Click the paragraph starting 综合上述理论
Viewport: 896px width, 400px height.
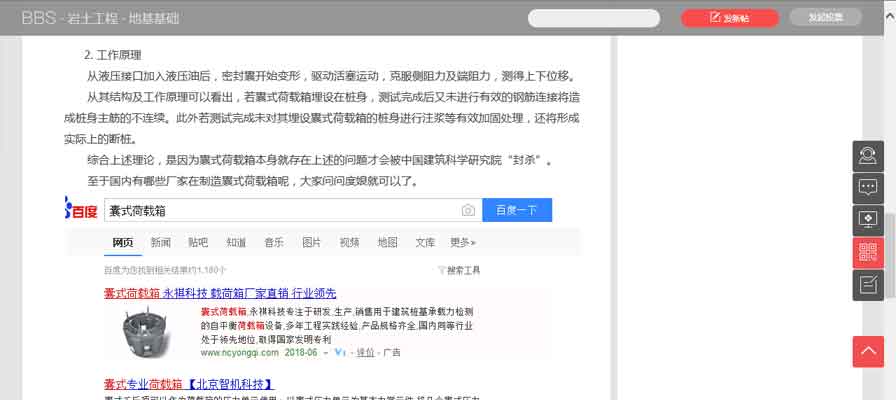tap(321, 161)
